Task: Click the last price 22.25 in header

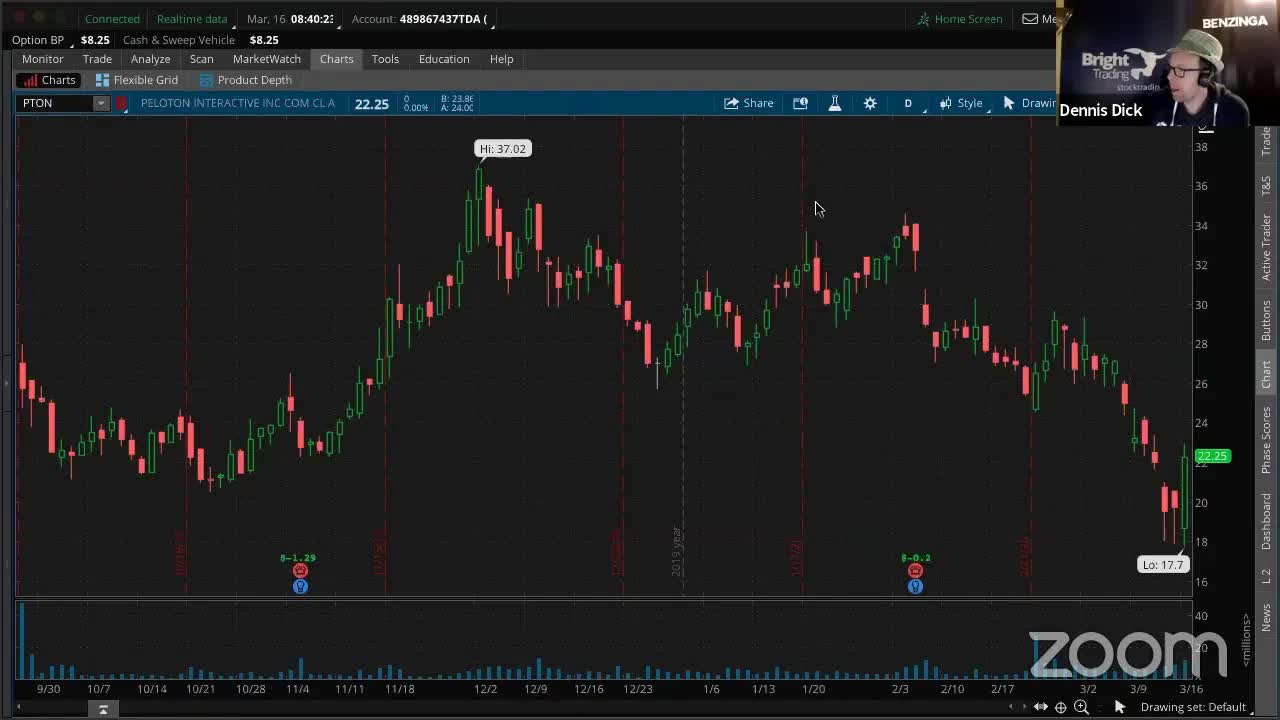Action: (372, 103)
